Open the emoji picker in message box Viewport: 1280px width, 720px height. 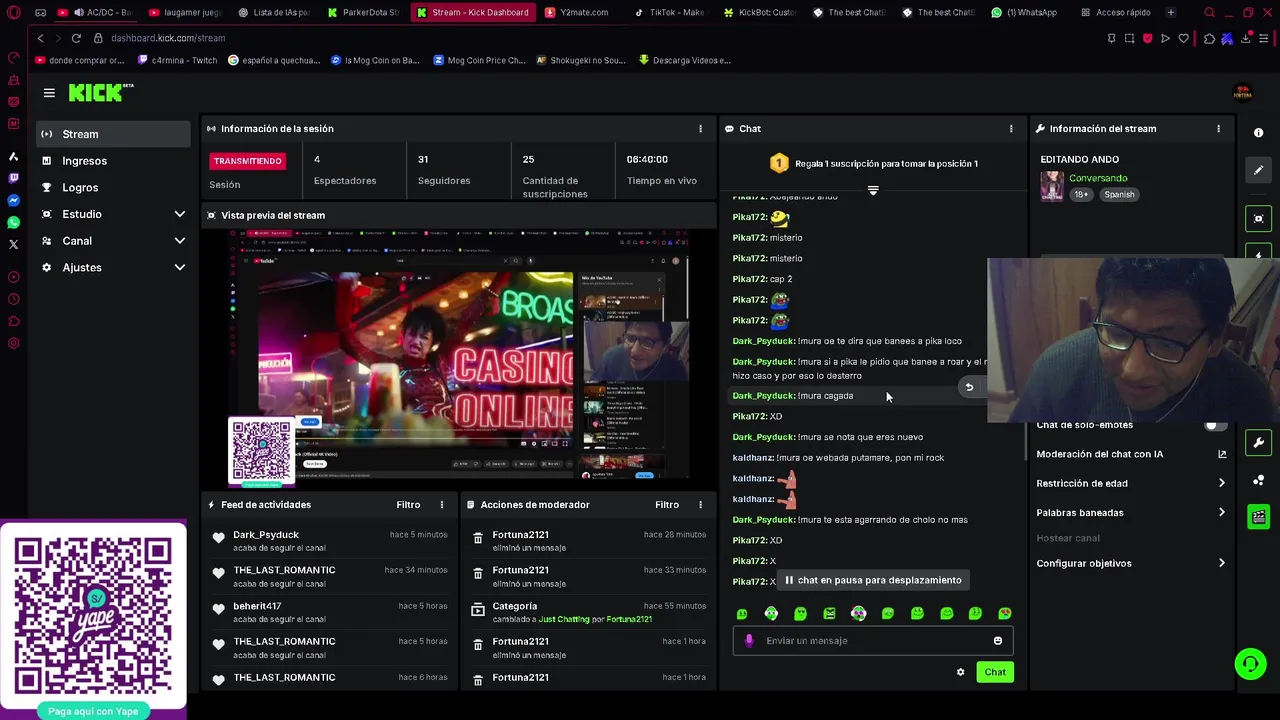pos(997,641)
